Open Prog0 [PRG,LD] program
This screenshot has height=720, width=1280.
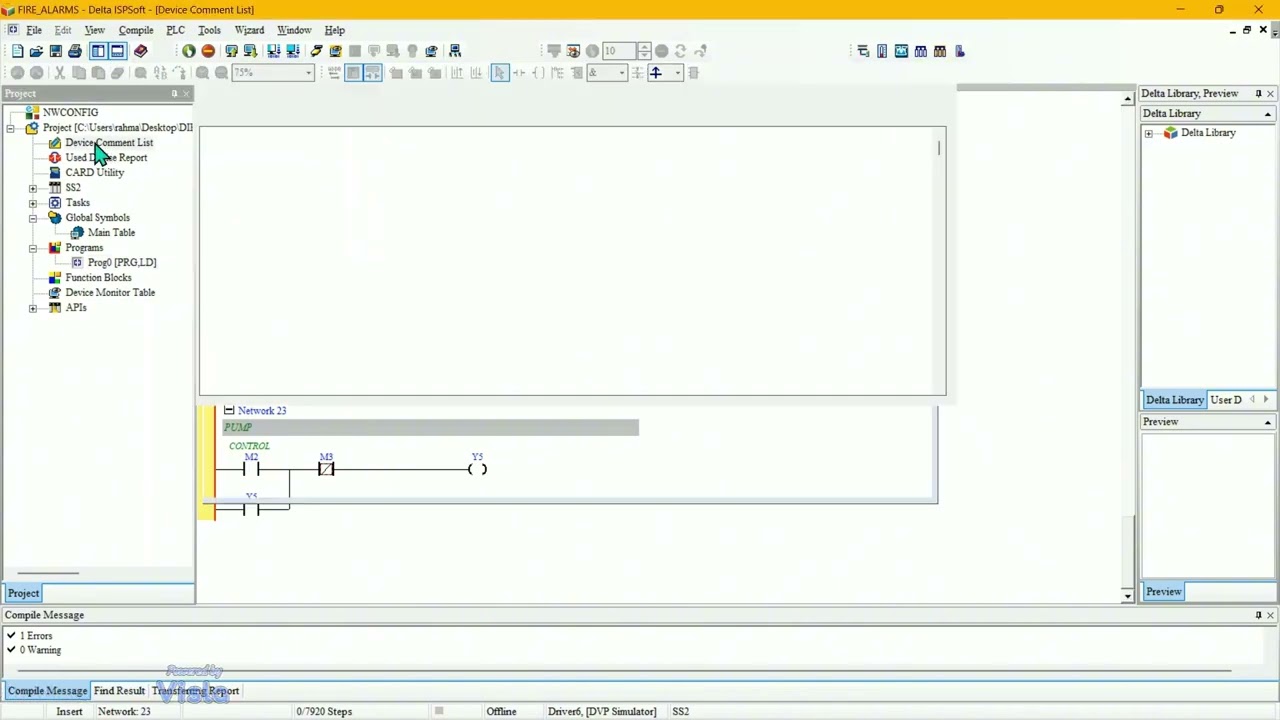pos(122,263)
